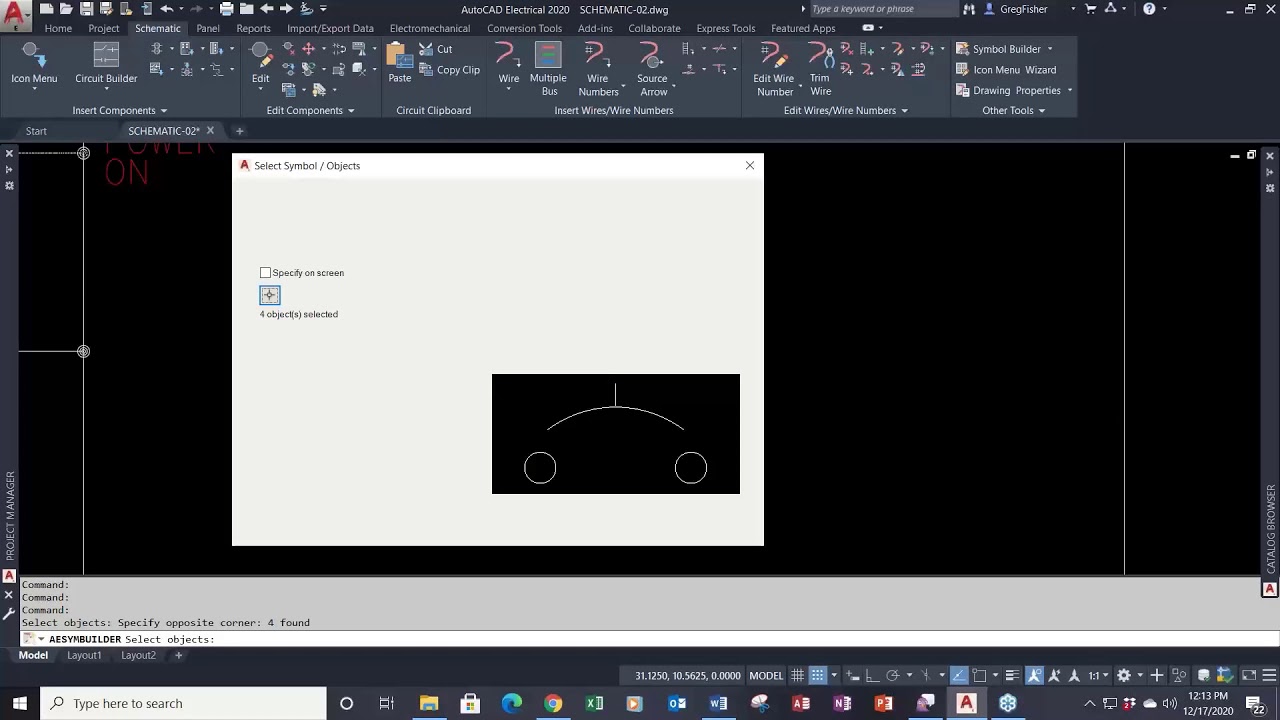Open the Icon Menu Wizard
Screen dimensions: 1280x720
pos(1005,70)
